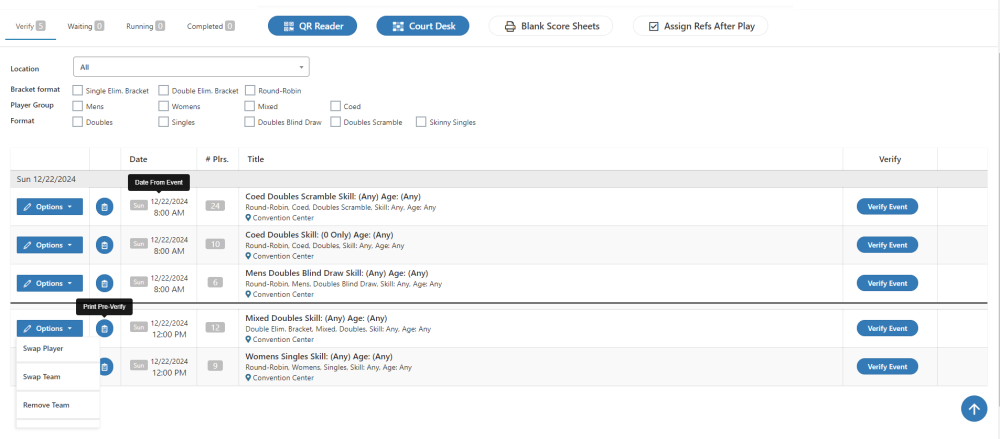Click Blank Score Sheets button
The height and width of the screenshot is (439, 1000).
click(551, 26)
